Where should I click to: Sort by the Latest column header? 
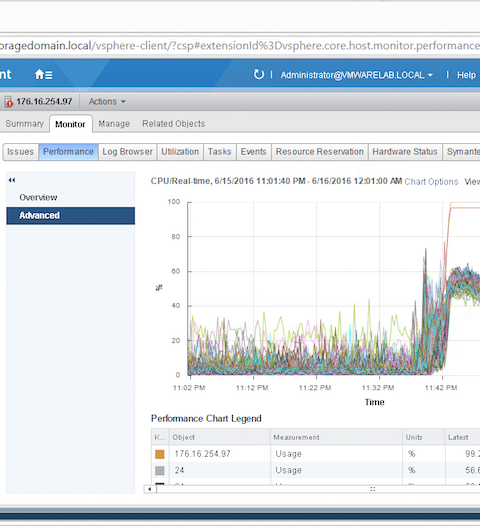[463, 437]
